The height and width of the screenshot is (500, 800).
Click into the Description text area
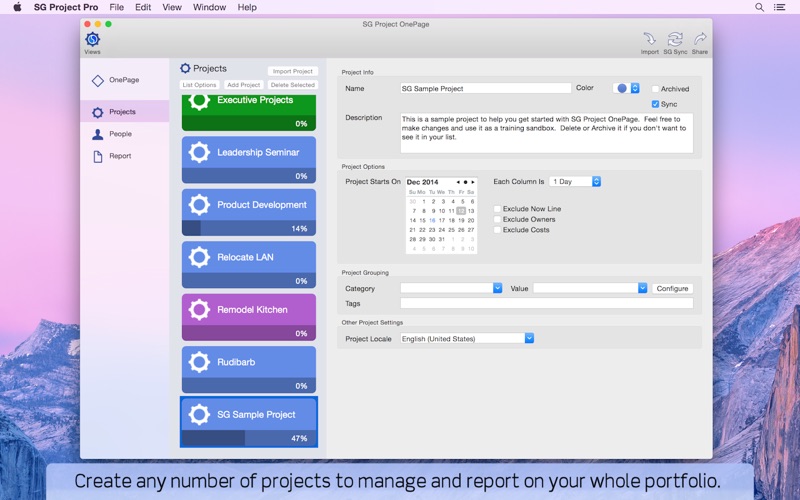pos(547,133)
